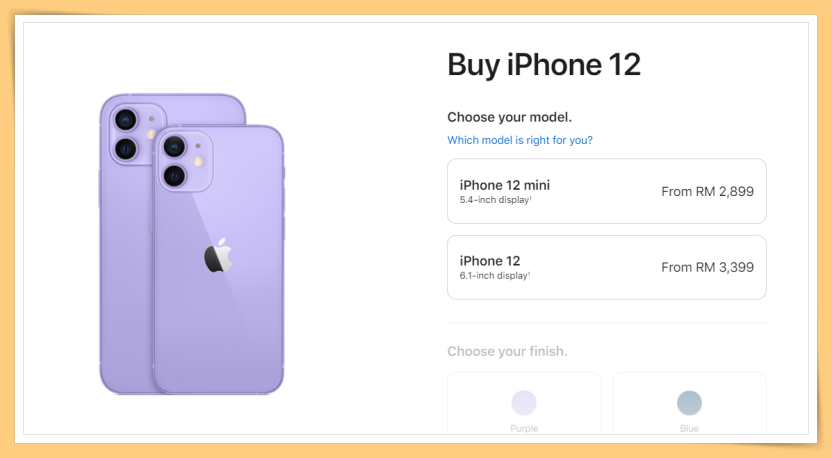
Task: Click the 'Choose your finish.' section heading
Action: 507,351
